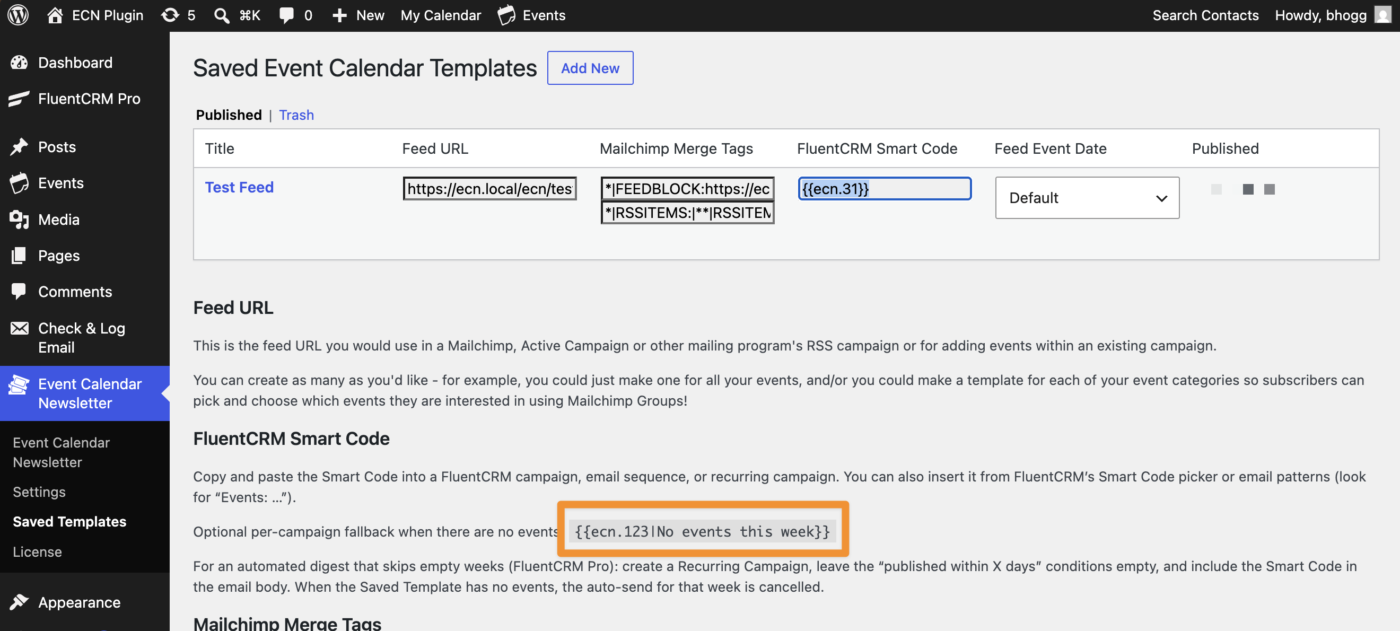1400x631 pixels.
Task: Select the Feed URL text field
Action: pyautogui.click(x=490, y=188)
